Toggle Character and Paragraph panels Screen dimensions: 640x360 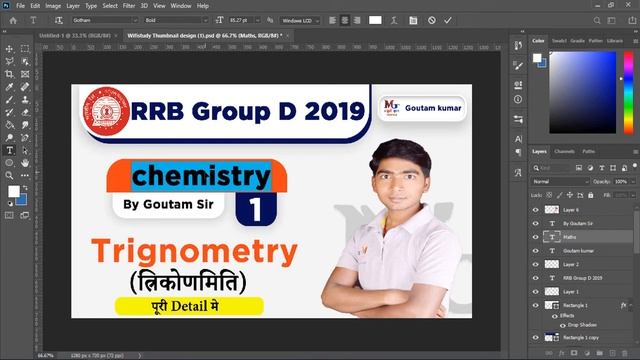pos(413,20)
